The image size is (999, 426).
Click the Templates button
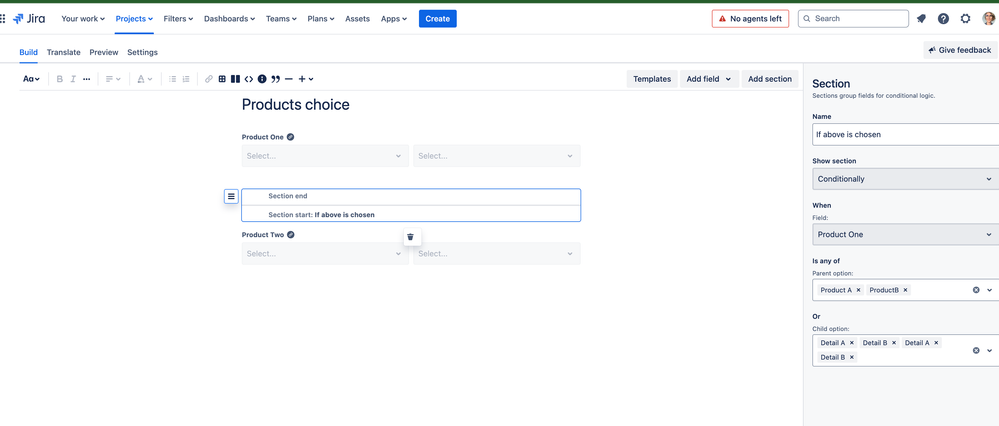pos(652,79)
